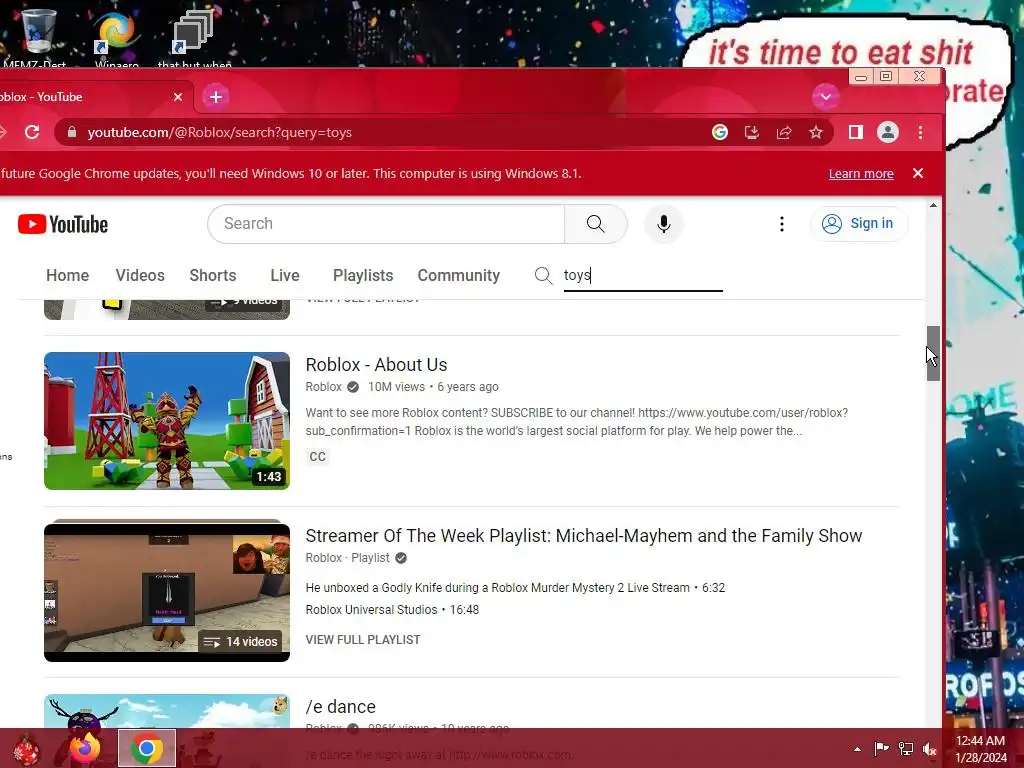Open the Playlists tab

tap(363, 276)
